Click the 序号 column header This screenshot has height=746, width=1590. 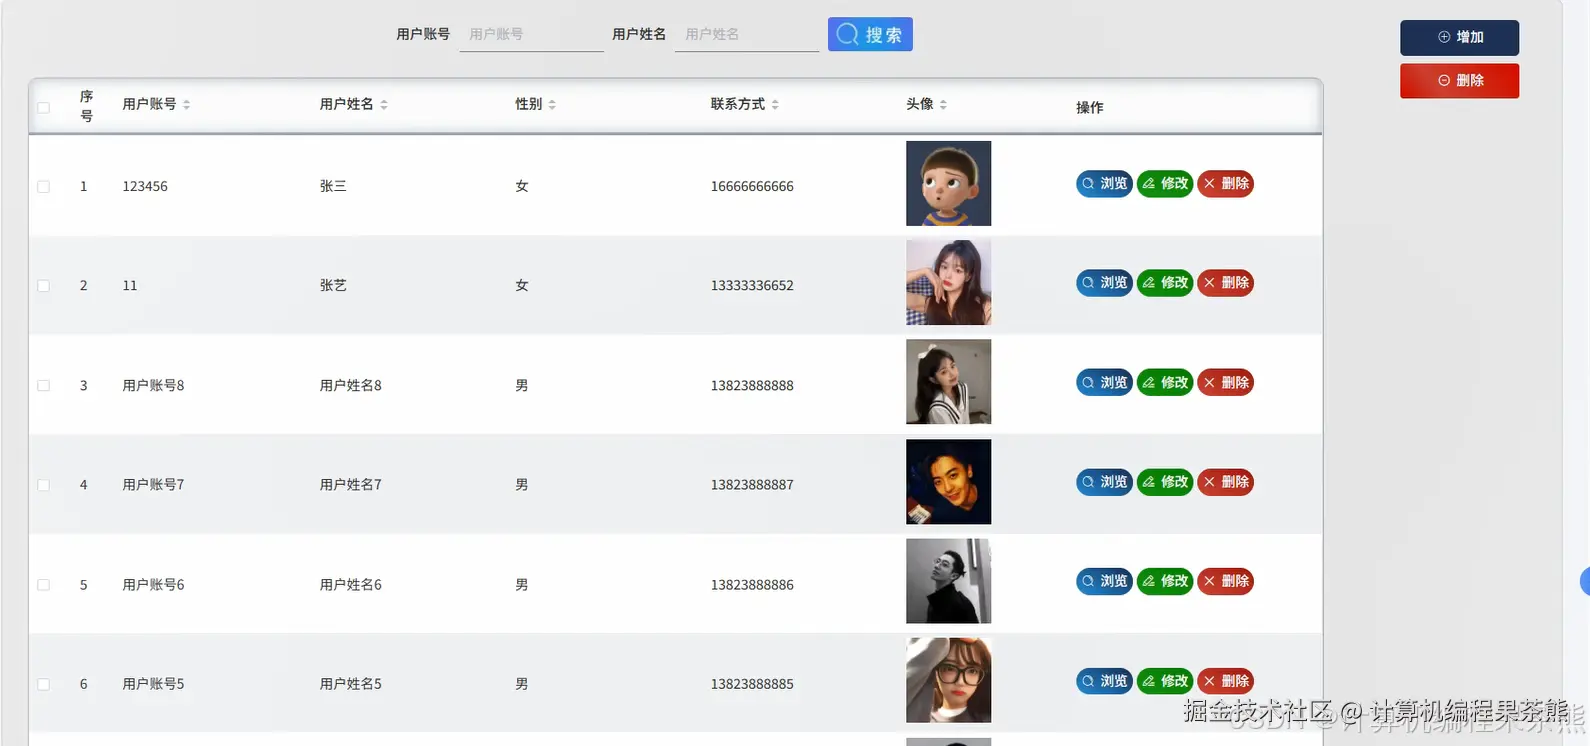87,106
